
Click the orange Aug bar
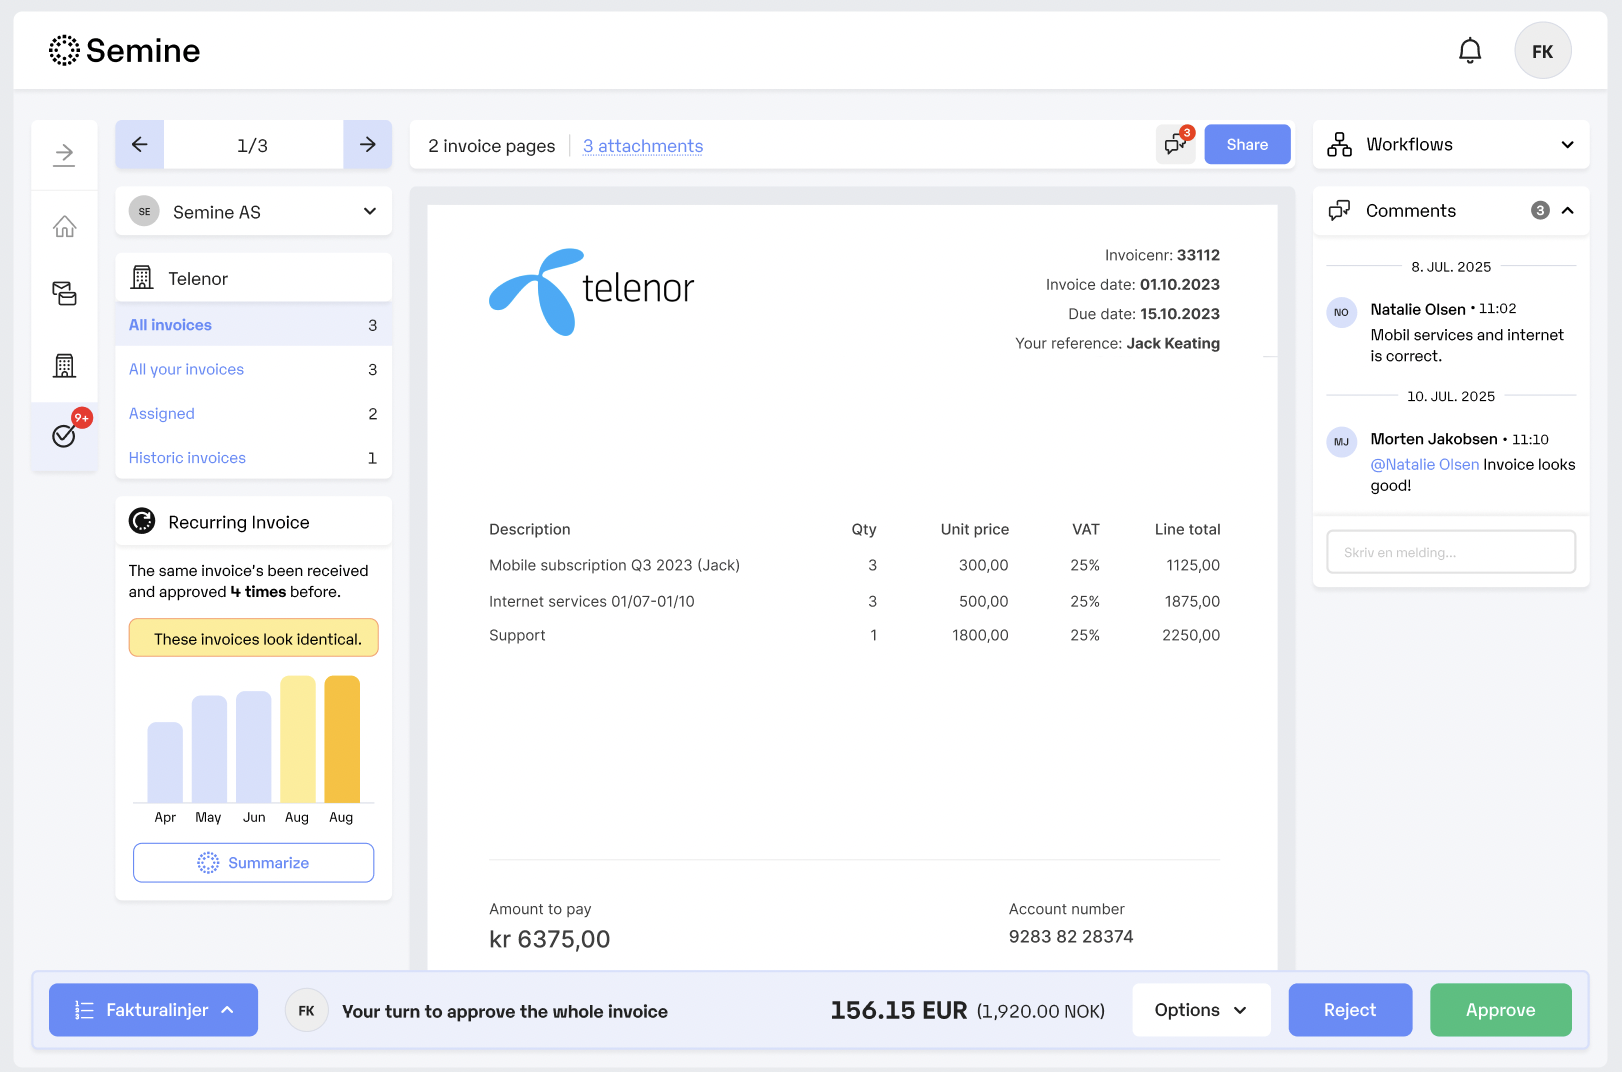coord(342,739)
